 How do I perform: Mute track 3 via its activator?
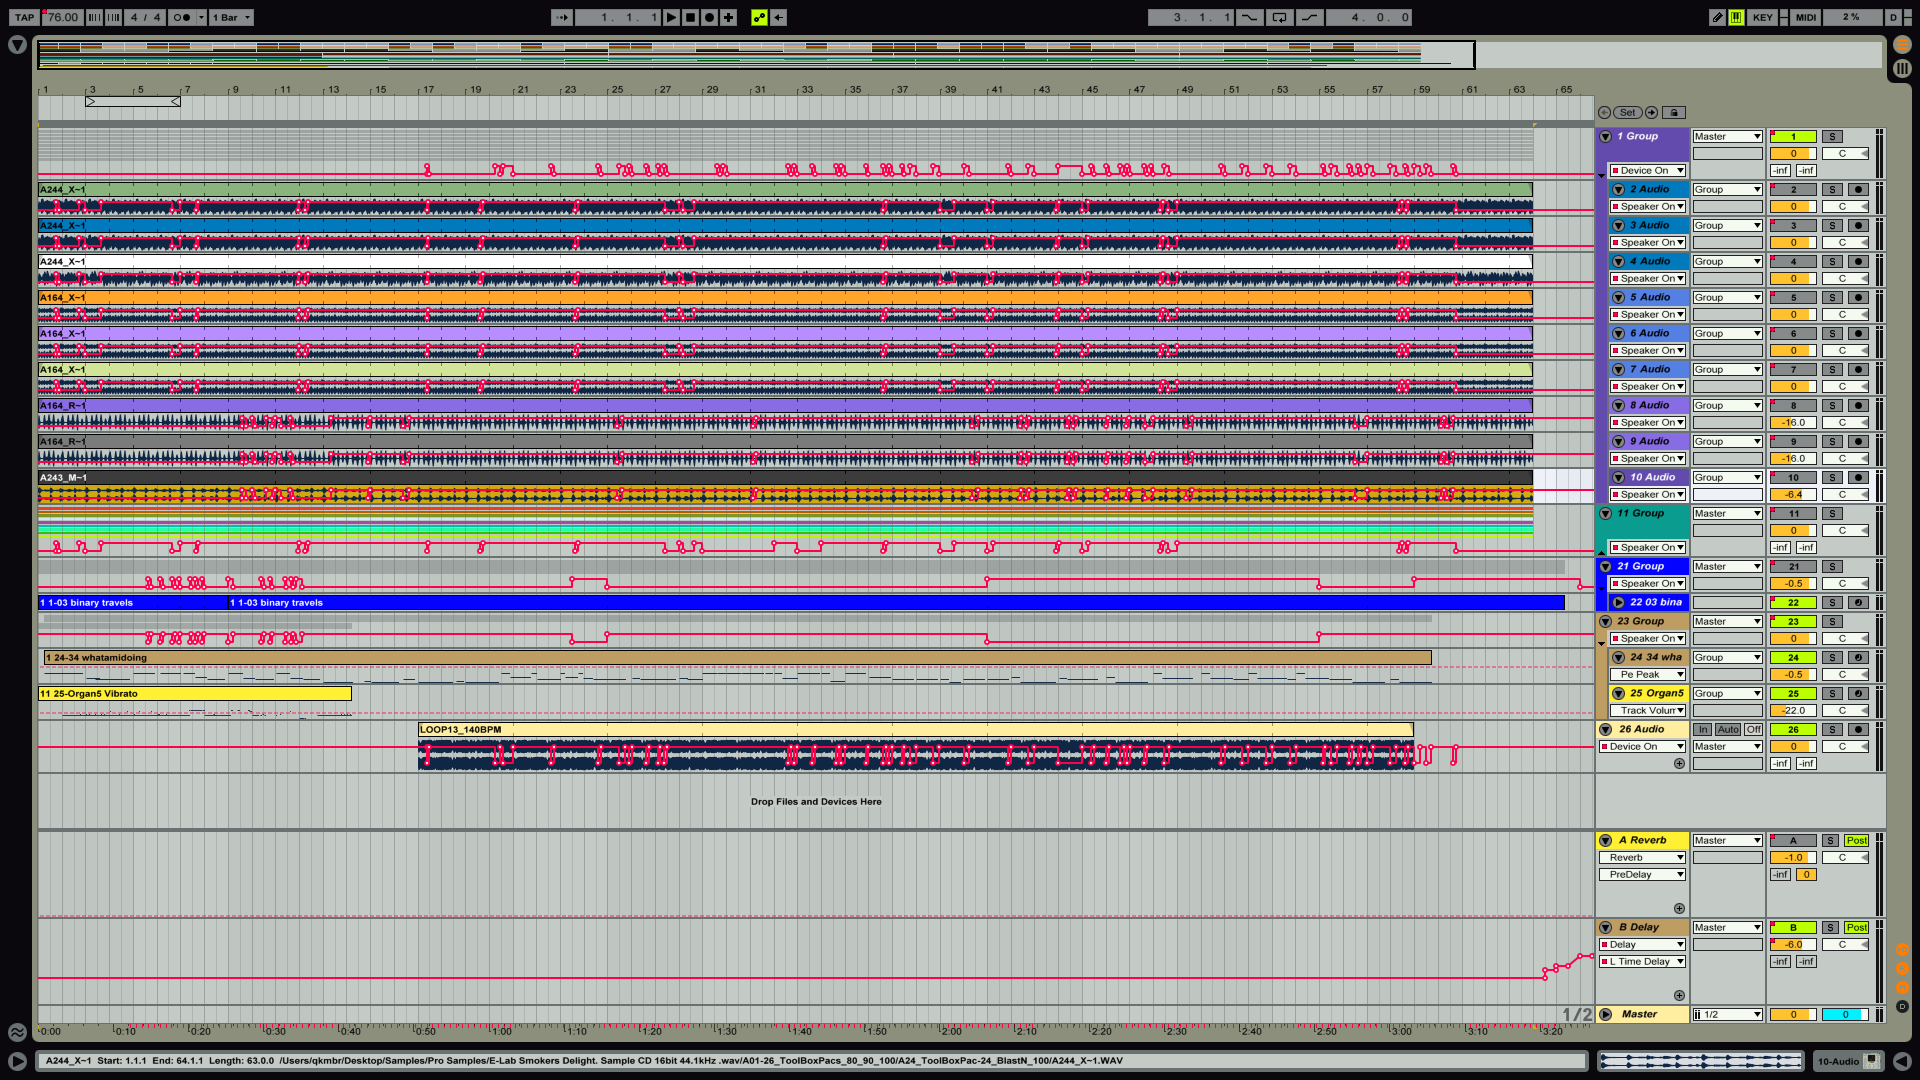pyautogui.click(x=1793, y=226)
